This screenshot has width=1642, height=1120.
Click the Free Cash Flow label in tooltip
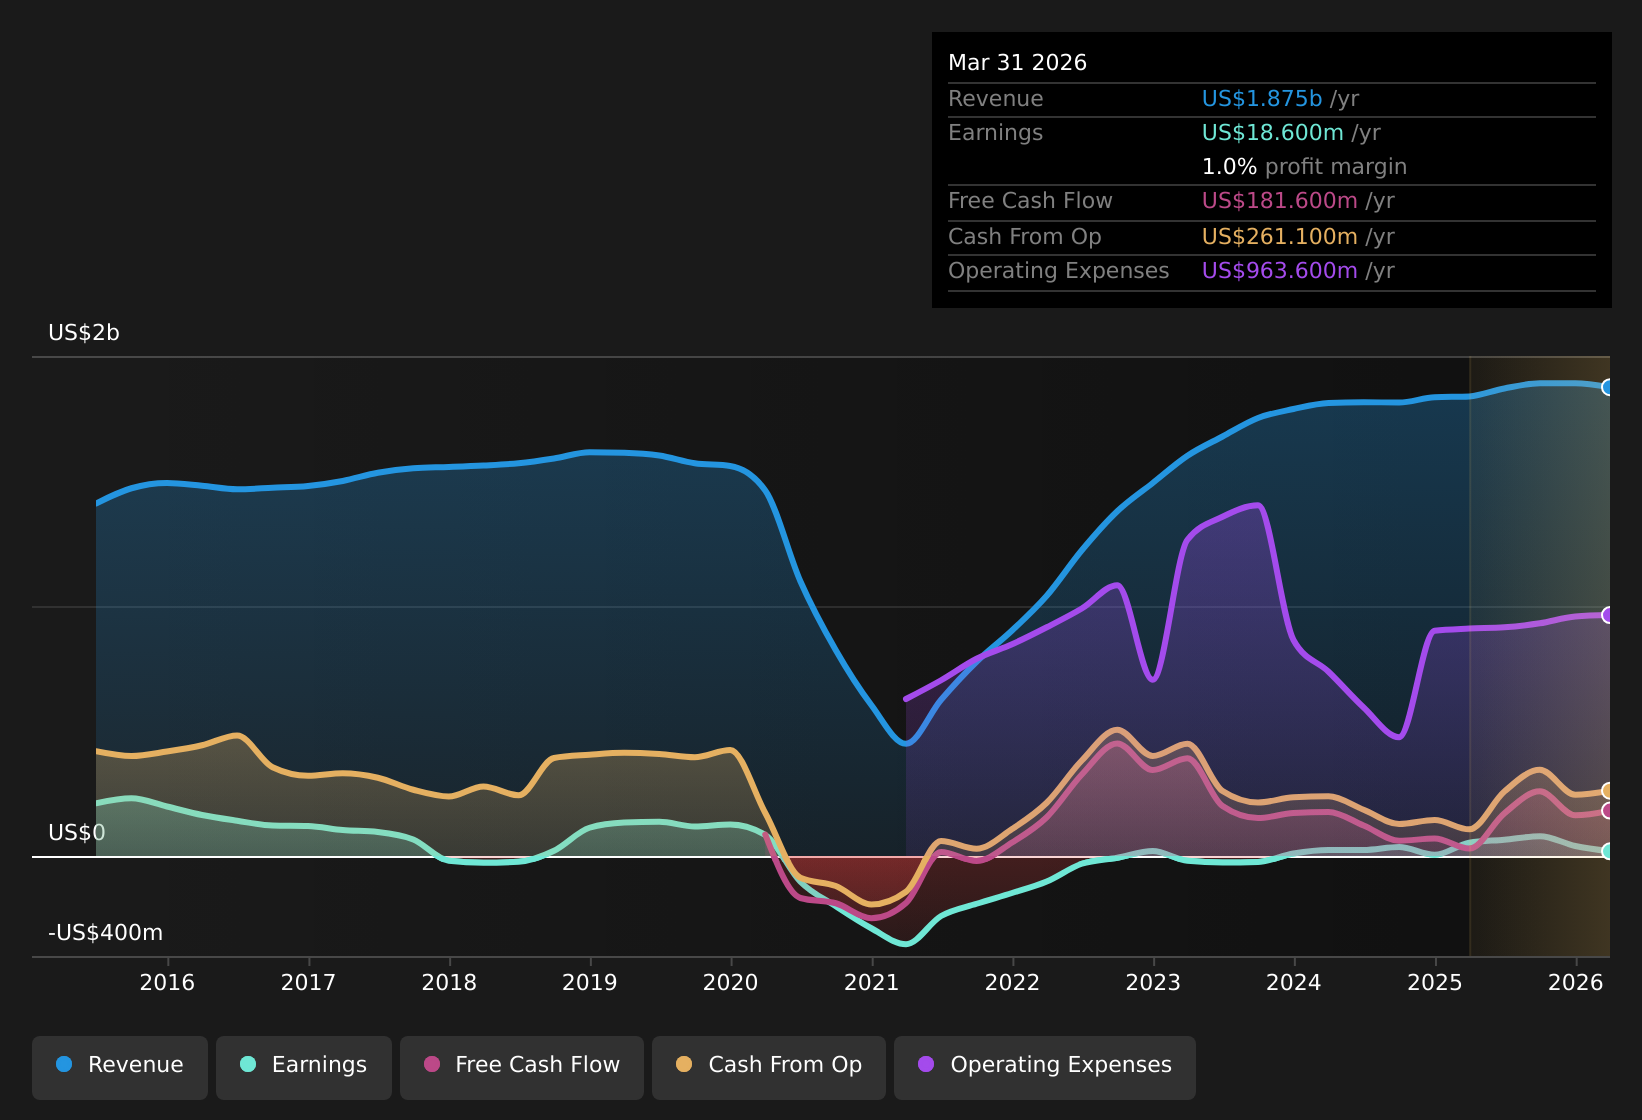(1030, 201)
